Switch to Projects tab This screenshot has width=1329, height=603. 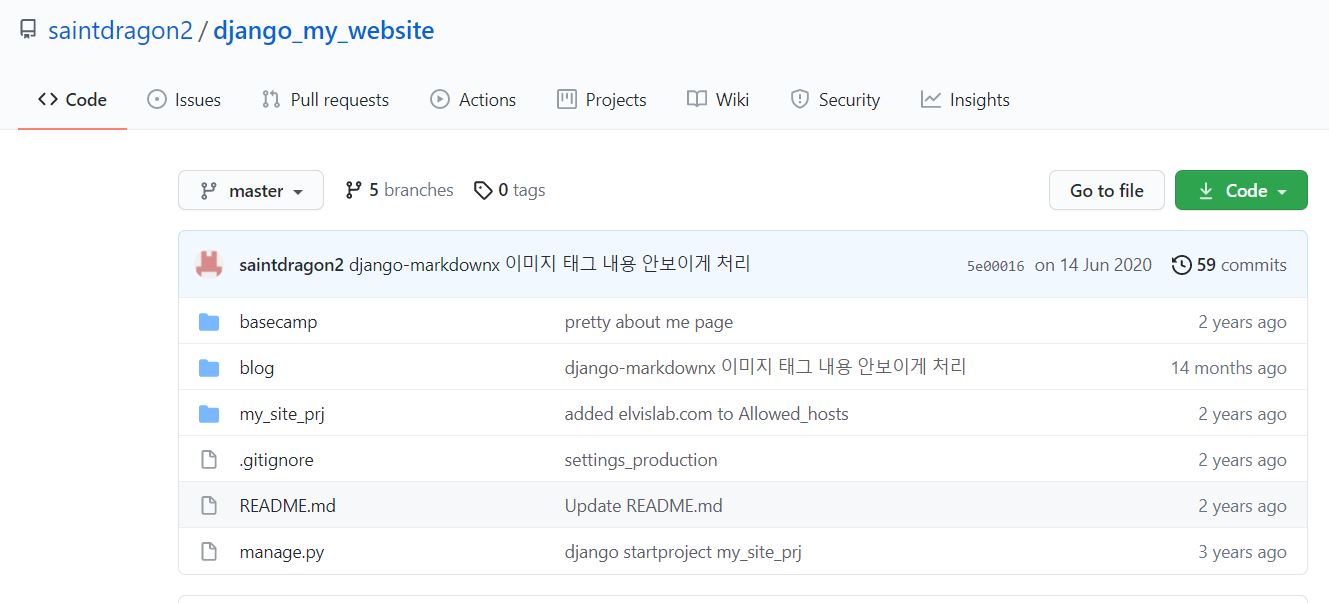[x=602, y=100]
